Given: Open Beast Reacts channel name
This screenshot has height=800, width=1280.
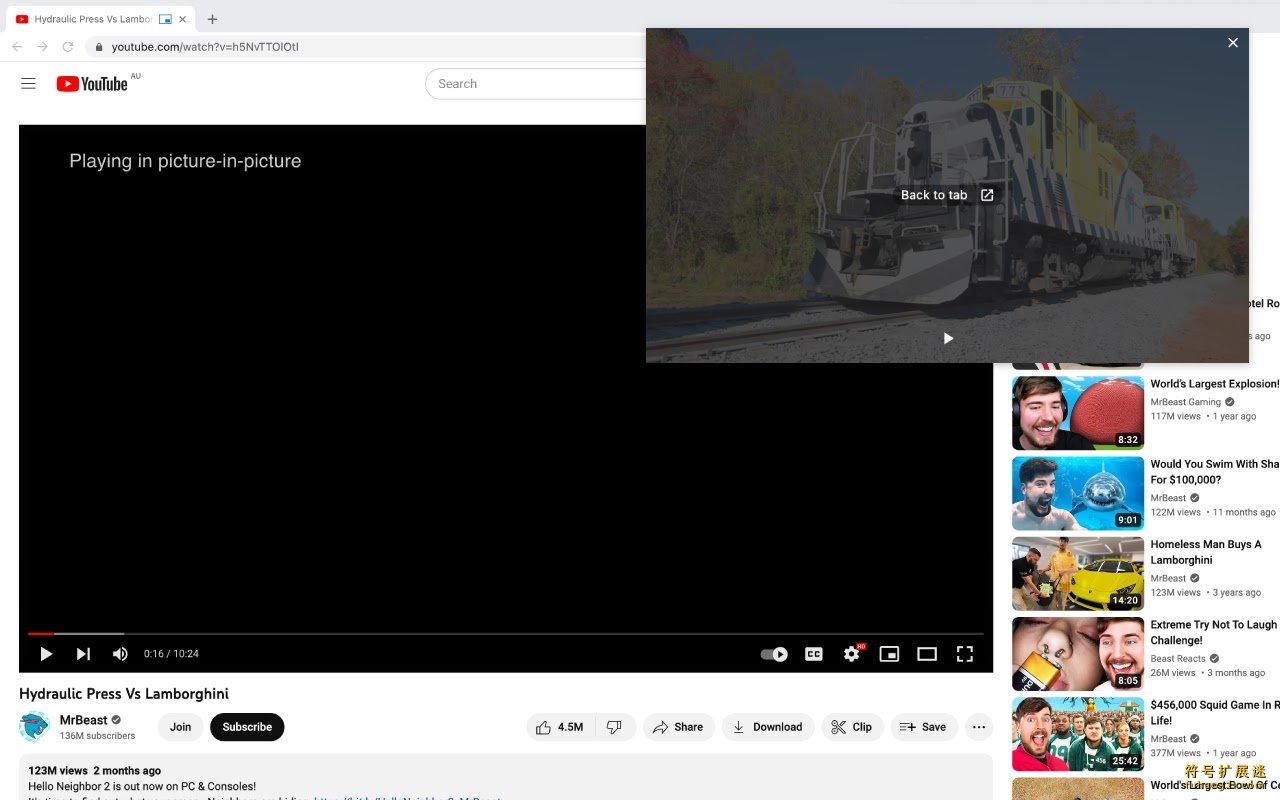Looking at the screenshot, I should [1178, 659].
